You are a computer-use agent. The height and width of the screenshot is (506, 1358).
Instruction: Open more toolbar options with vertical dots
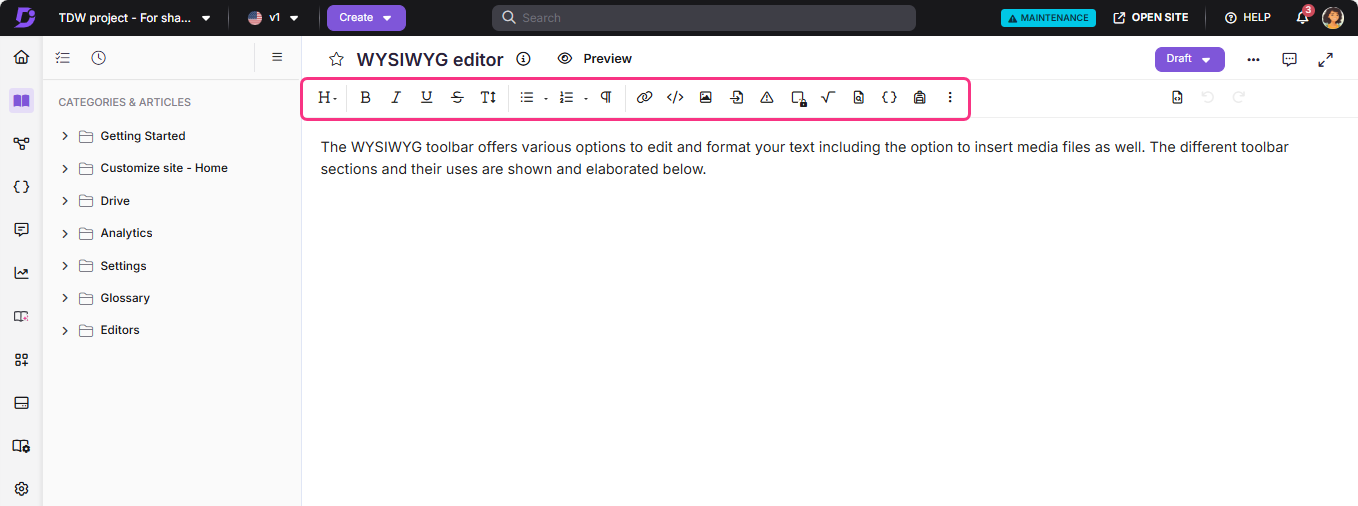pos(950,97)
